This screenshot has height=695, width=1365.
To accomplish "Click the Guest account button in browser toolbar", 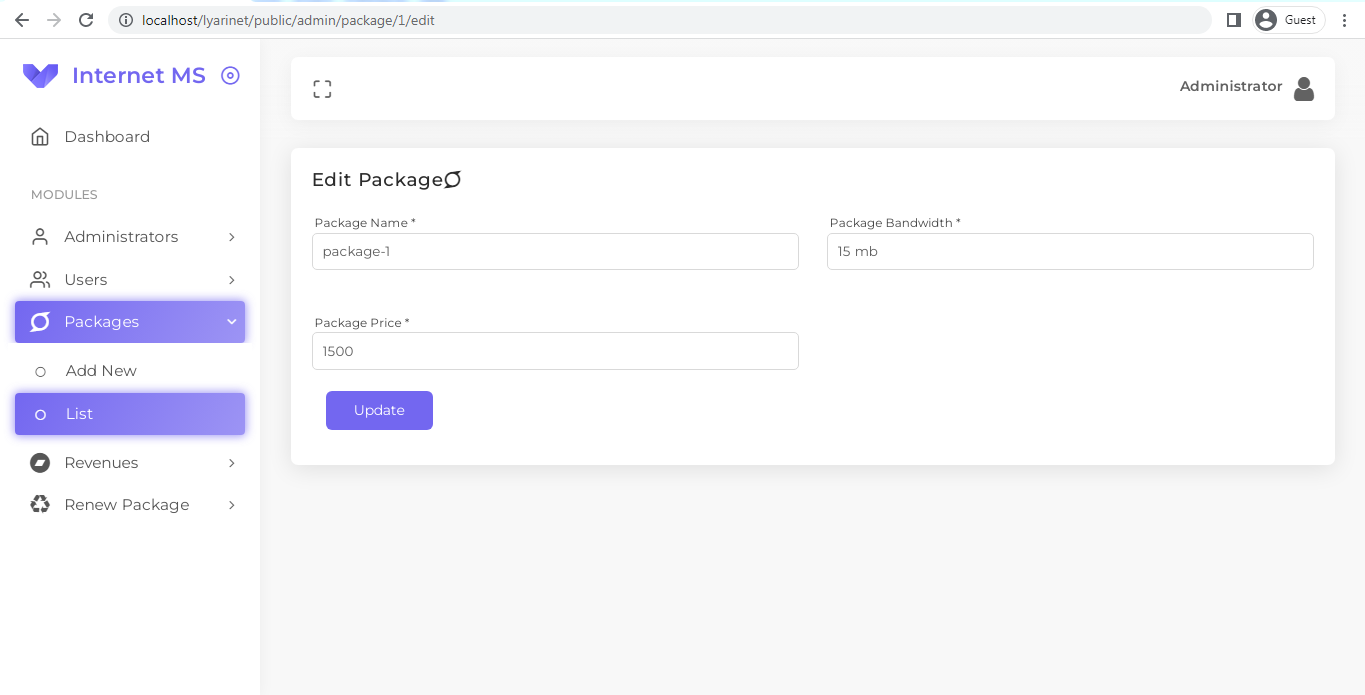I will (x=1288, y=19).
